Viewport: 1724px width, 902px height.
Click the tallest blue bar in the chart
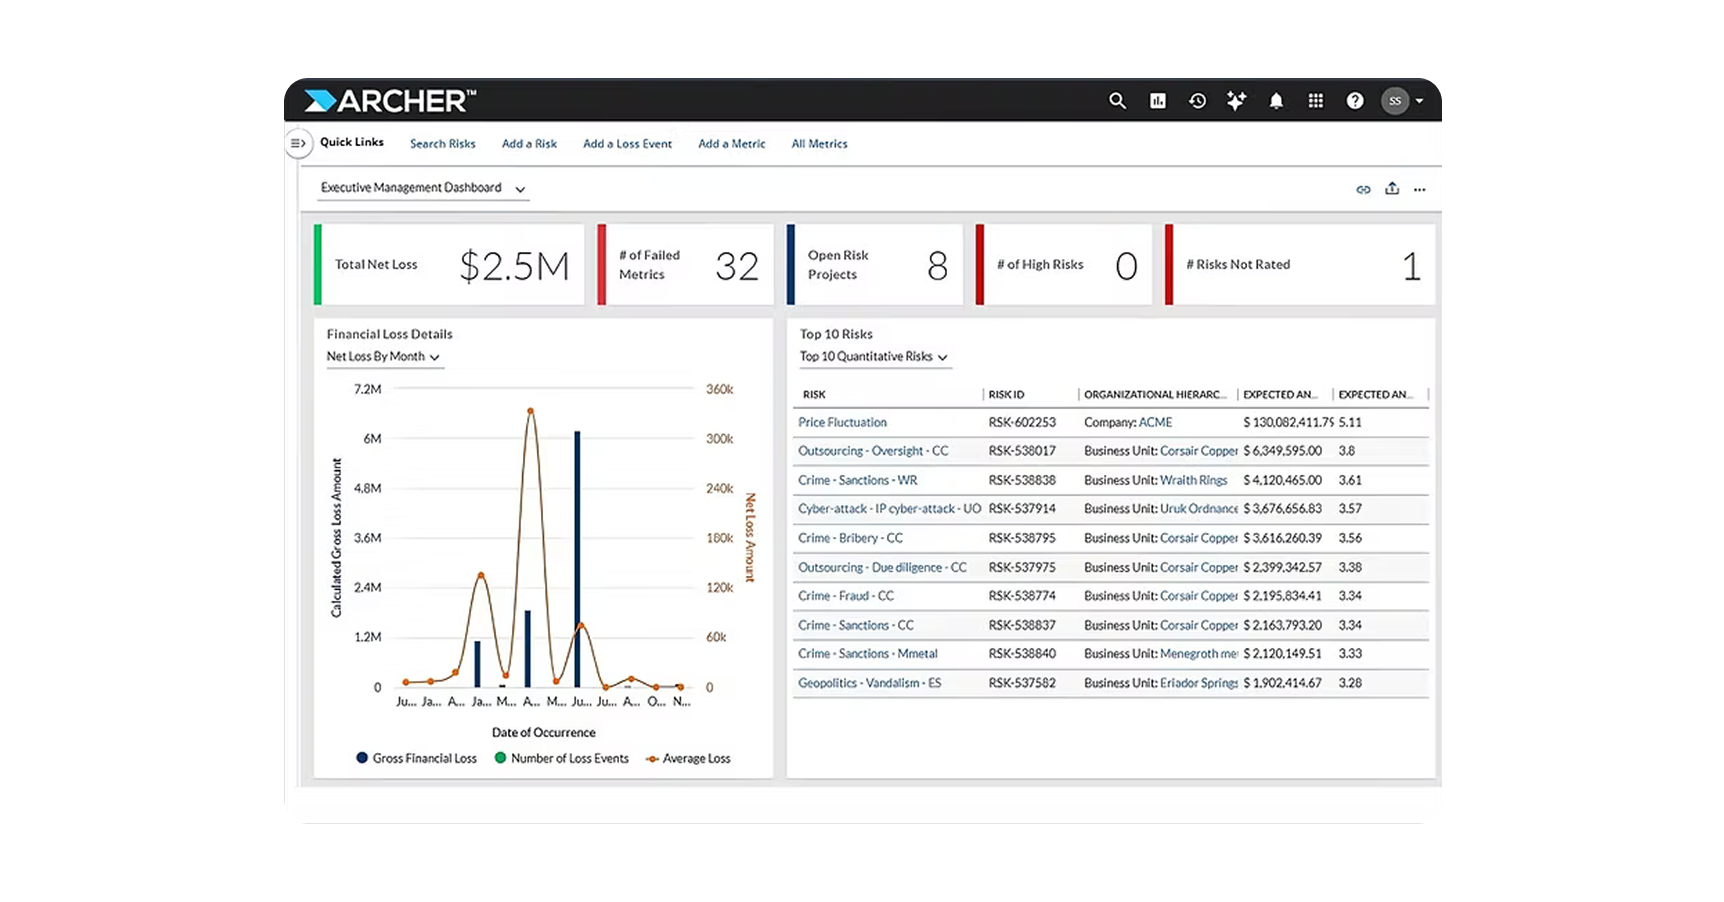(x=577, y=559)
